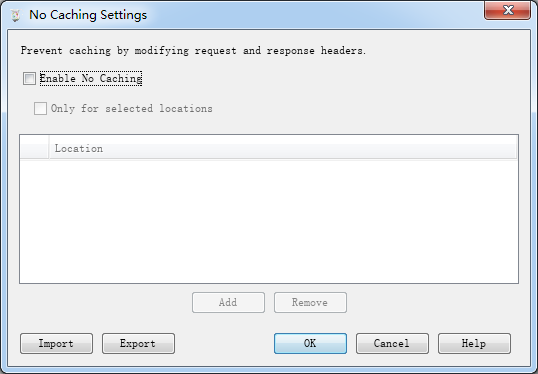Viewport: 538px width, 374px height.
Task: Open Help for this dialog
Action: point(474,343)
